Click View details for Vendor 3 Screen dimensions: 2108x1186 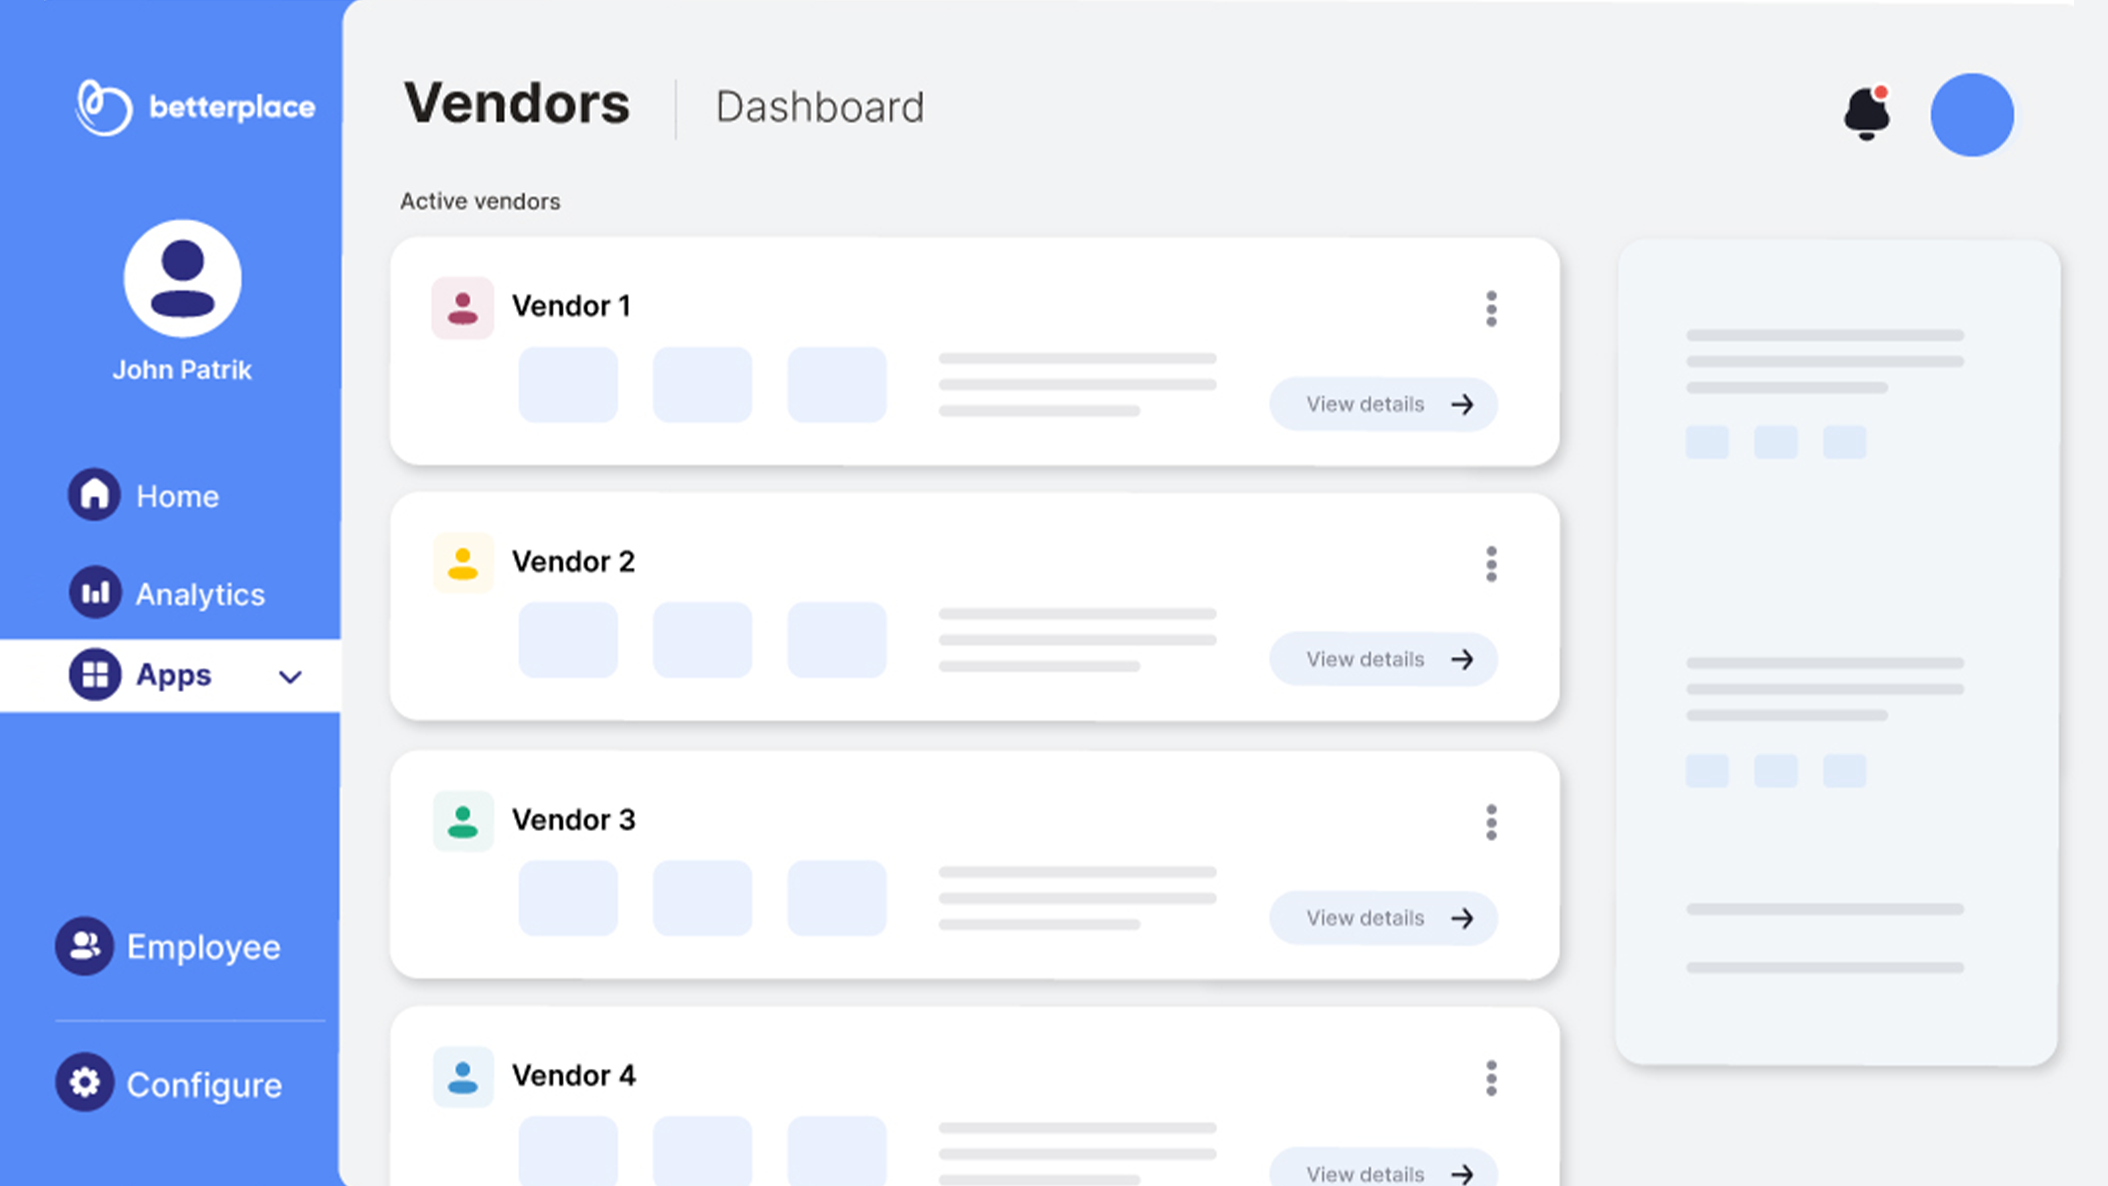point(1383,918)
